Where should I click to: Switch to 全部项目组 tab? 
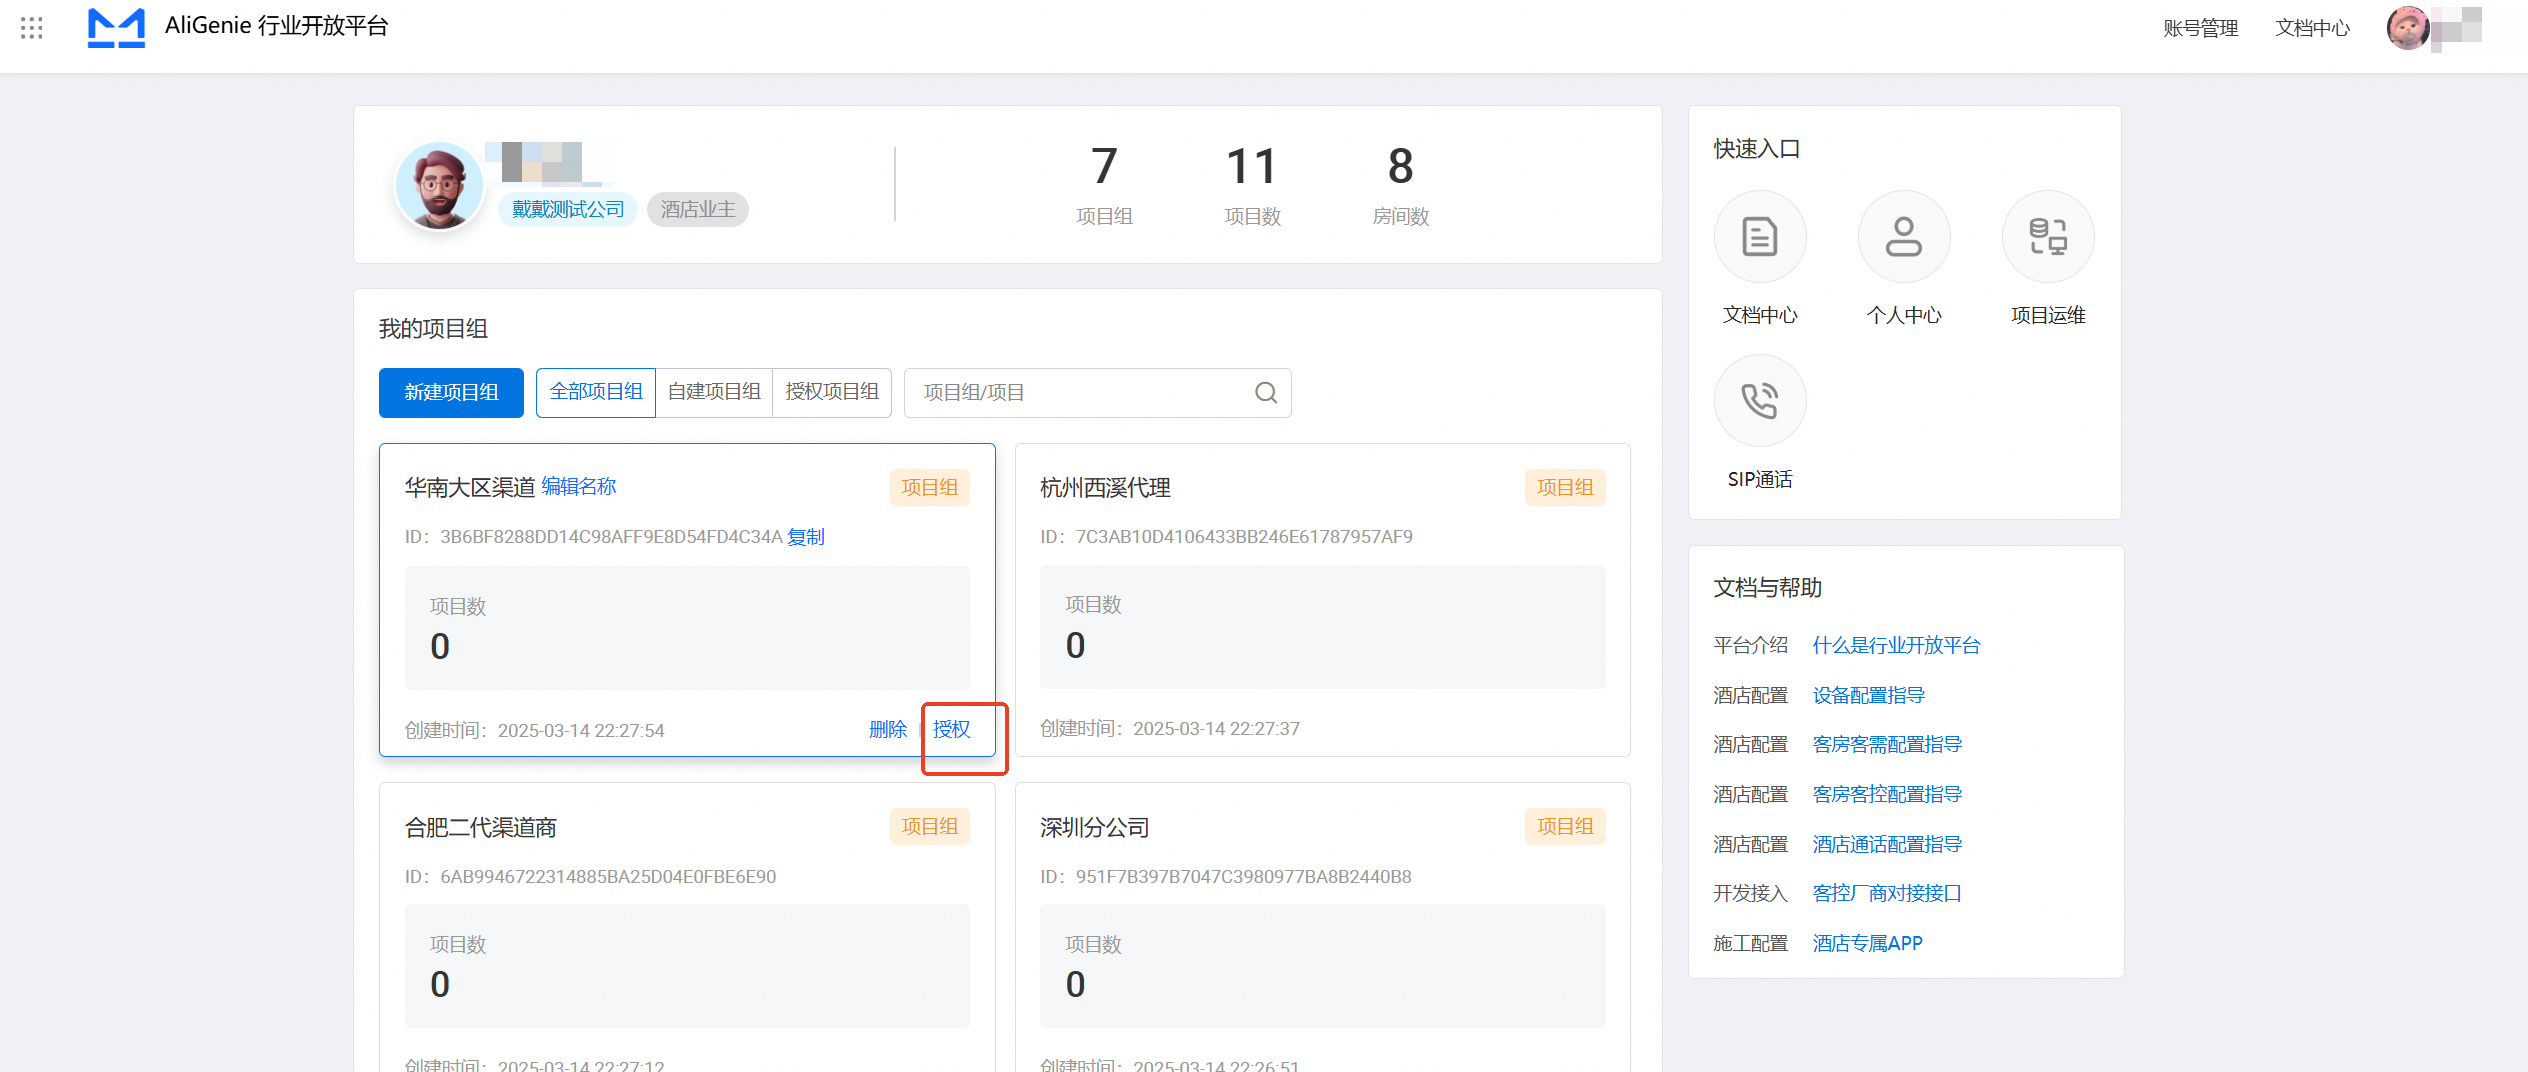(596, 392)
